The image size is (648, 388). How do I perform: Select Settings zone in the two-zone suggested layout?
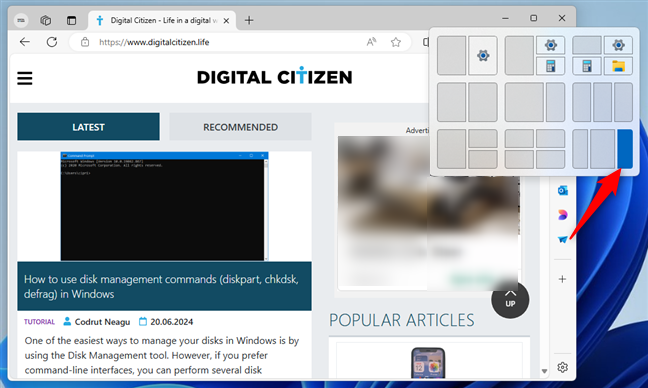tap(483, 55)
